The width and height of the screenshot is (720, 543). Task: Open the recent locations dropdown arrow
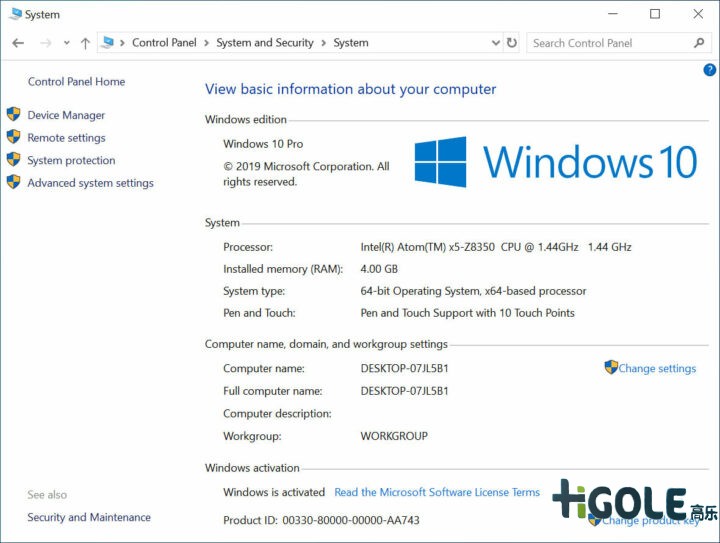pos(67,43)
